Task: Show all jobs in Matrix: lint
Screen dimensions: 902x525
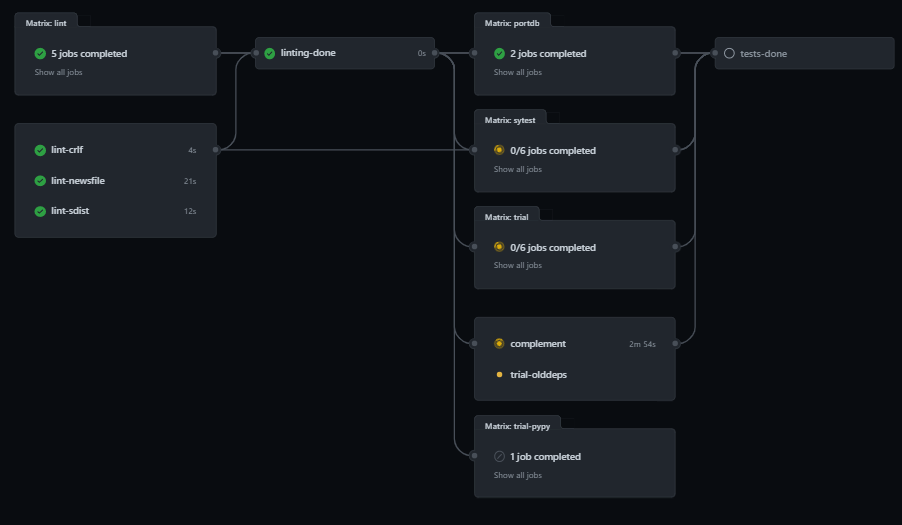Action: click(x=58, y=72)
